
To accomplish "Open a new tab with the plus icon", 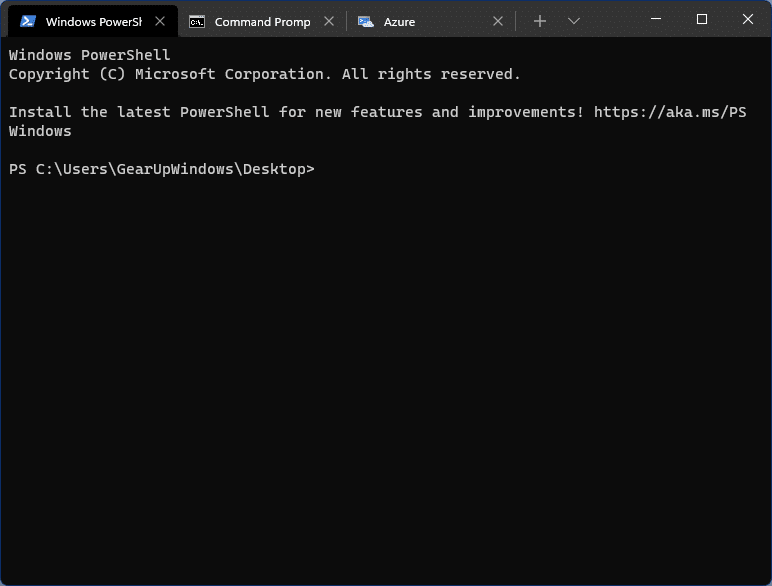I will click(540, 21).
